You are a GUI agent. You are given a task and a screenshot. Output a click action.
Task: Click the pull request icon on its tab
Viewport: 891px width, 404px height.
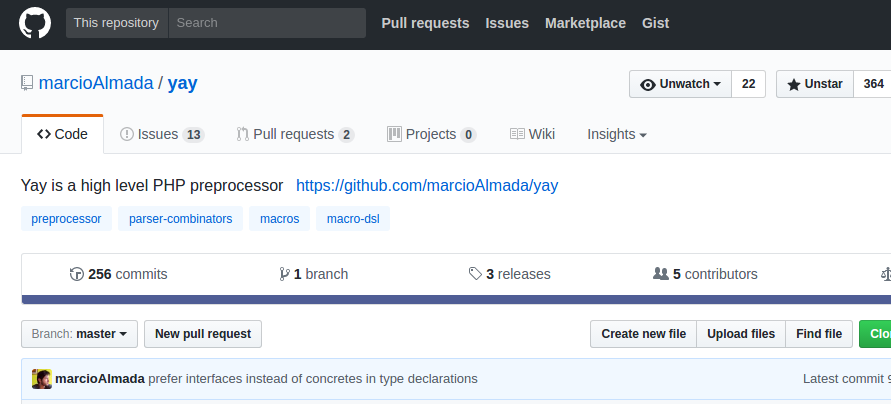point(243,134)
